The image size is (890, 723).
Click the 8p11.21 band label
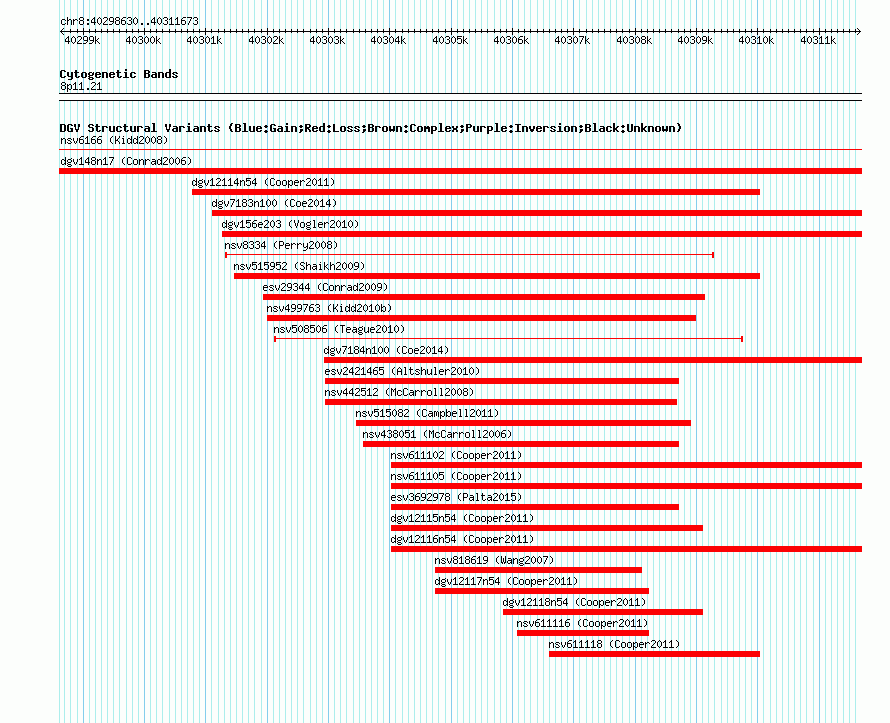(x=81, y=86)
